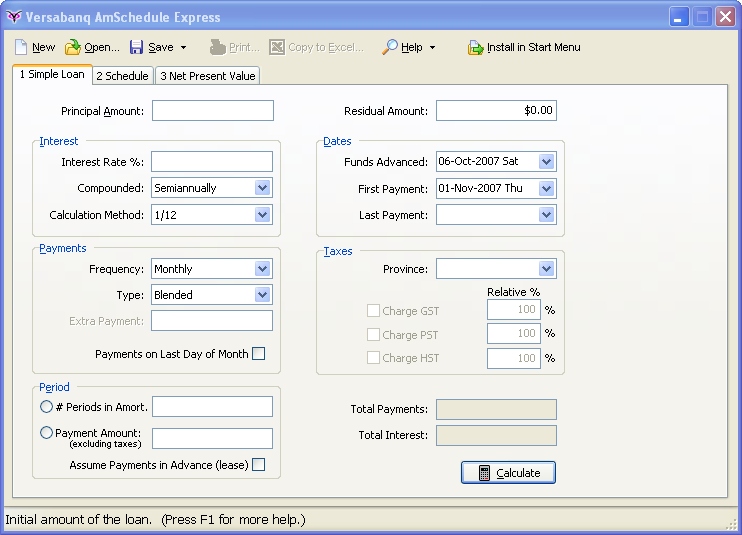This screenshot has width=742, height=535.
Task: Expand the payment Type dropdown
Action: click(263, 295)
